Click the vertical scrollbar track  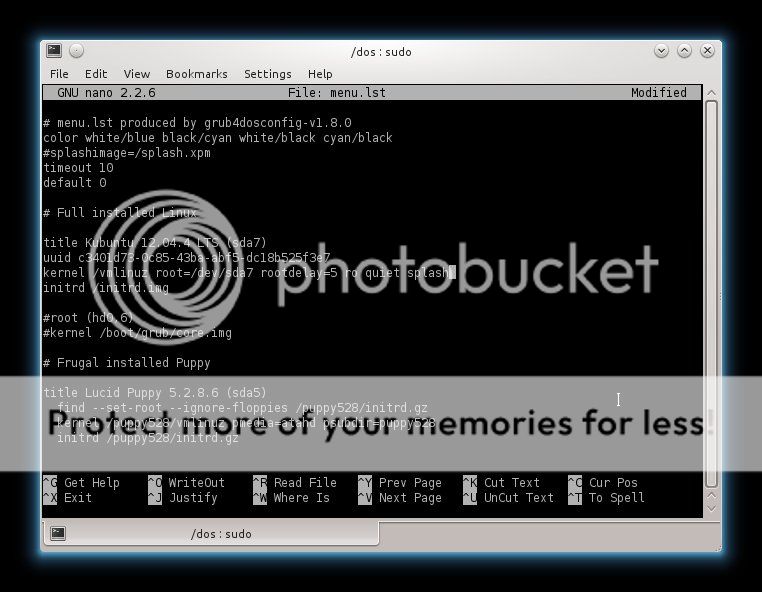click(711, 294)
